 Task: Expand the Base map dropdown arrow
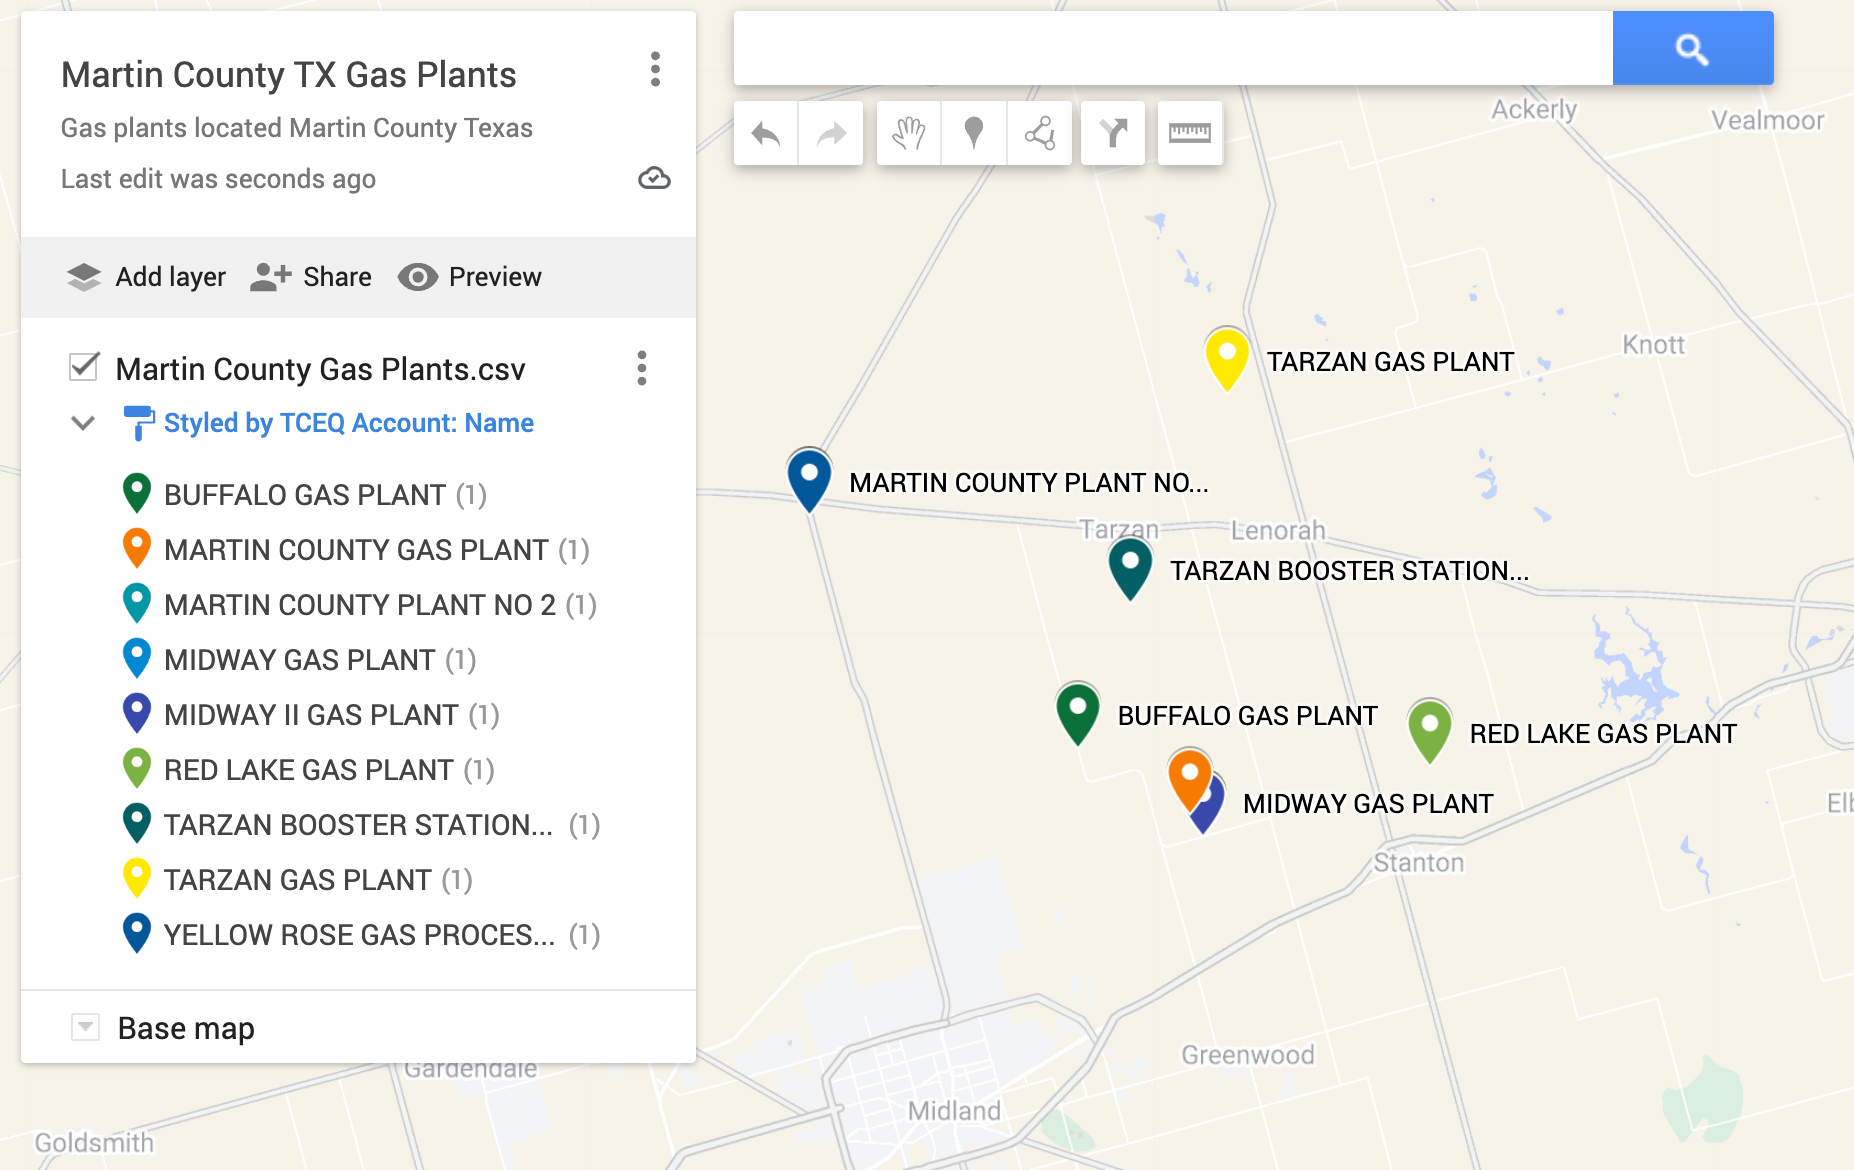(x=86, y=1027)
